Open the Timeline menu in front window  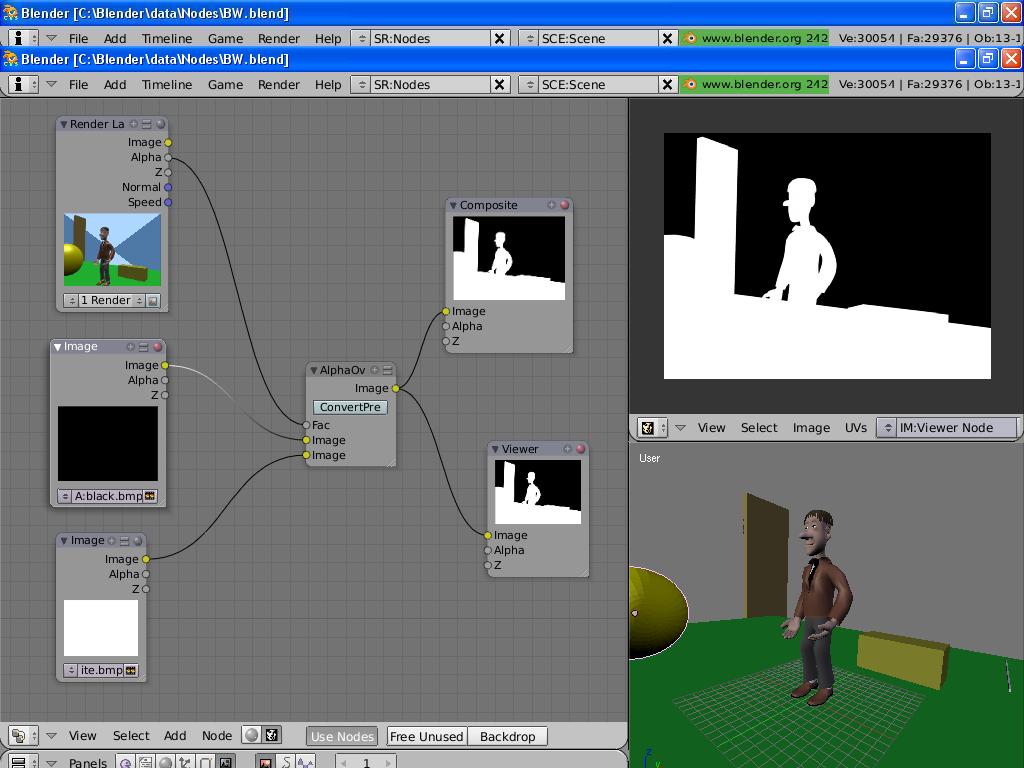(x=167, y=84)
